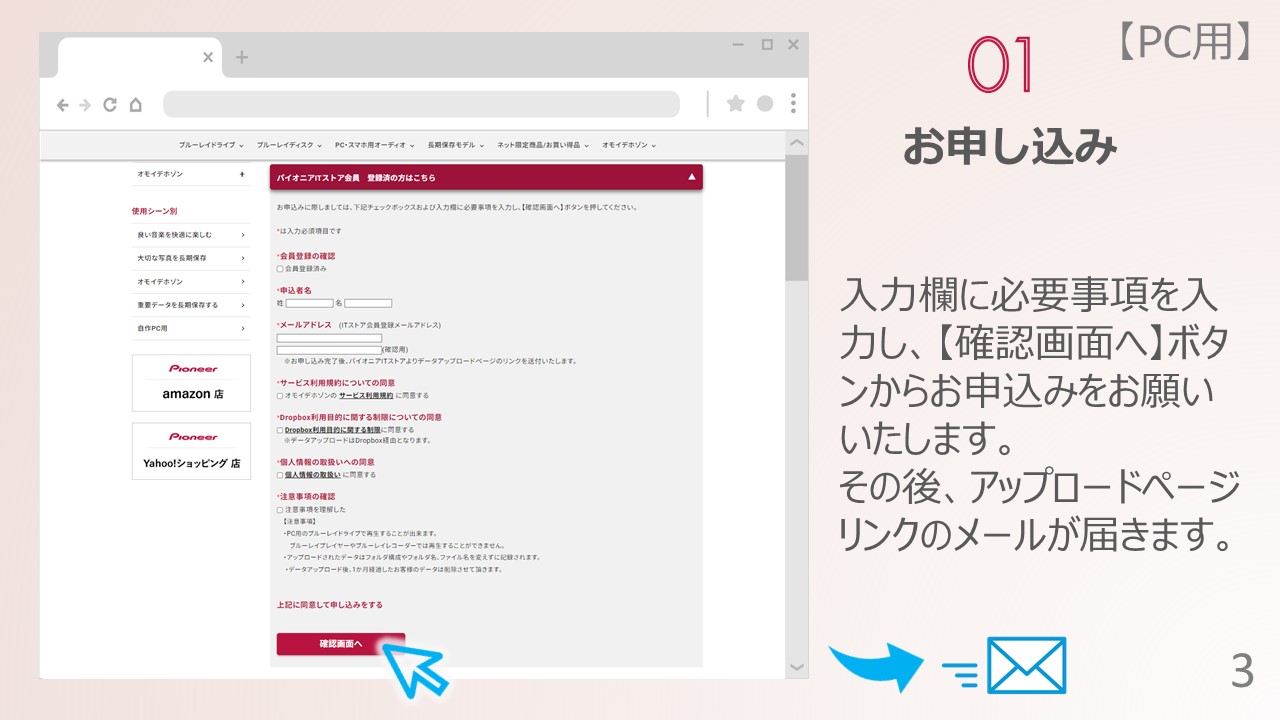This screenshot has width=1280, height=720.
Task: Click the page scrollbar up arrow
Action: coord(796,144)
